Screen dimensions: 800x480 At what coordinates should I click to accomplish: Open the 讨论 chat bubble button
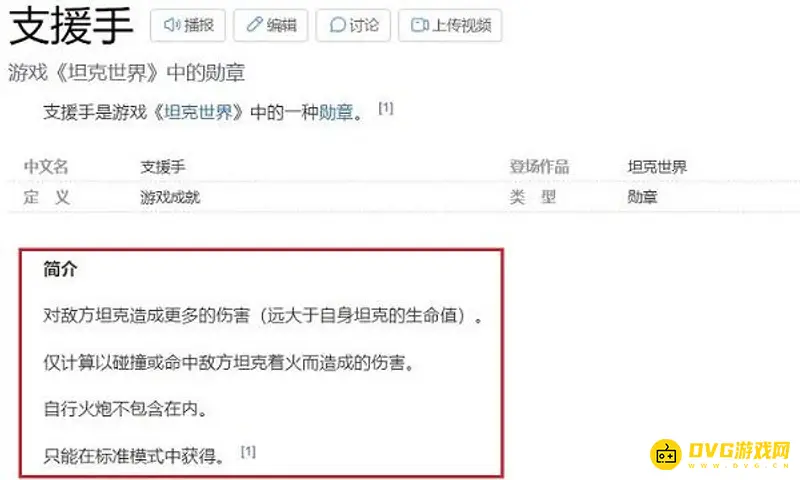click(x=353, y=25)
